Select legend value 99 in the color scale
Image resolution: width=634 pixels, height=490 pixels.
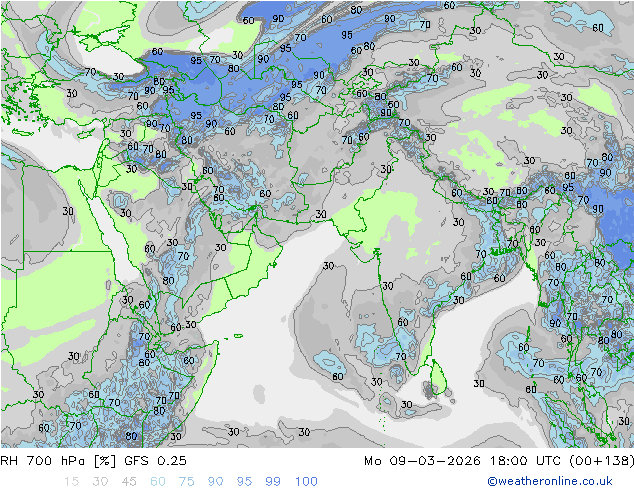[x=273, y=482]
